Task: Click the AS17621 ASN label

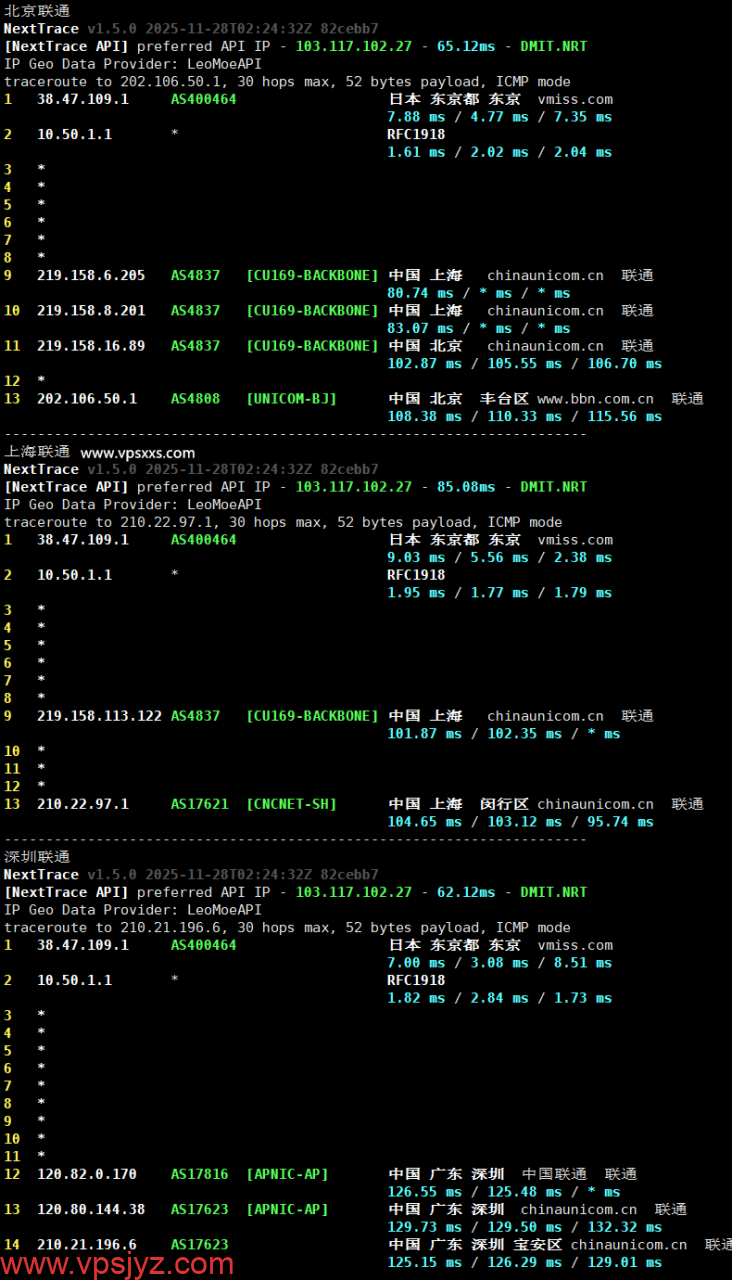Action: (199, 804)
